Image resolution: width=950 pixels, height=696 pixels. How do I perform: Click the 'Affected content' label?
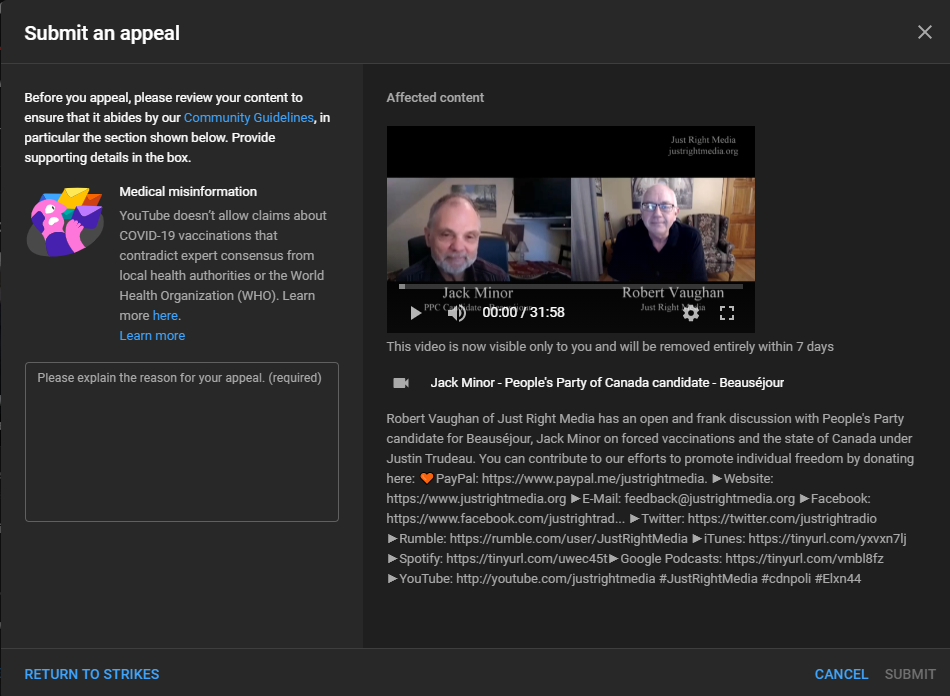click(435, 98)
